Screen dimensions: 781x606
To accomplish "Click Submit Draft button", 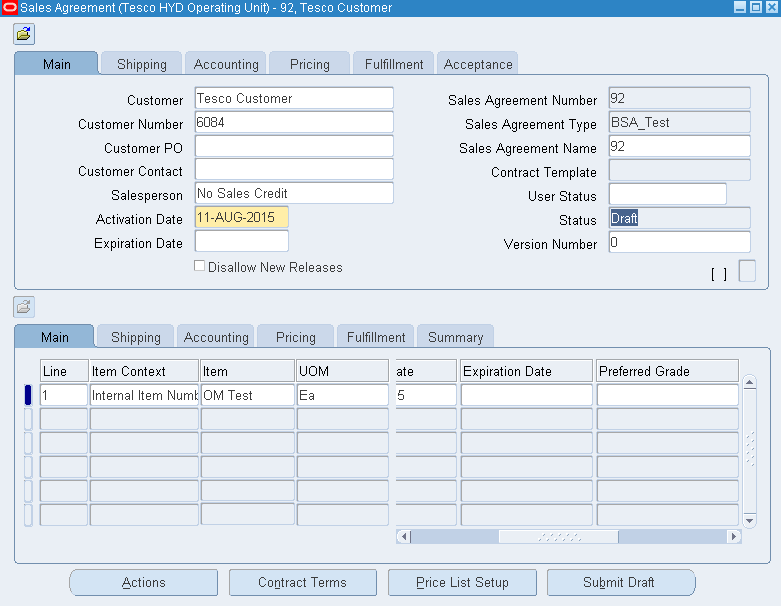I will [621, 582].
